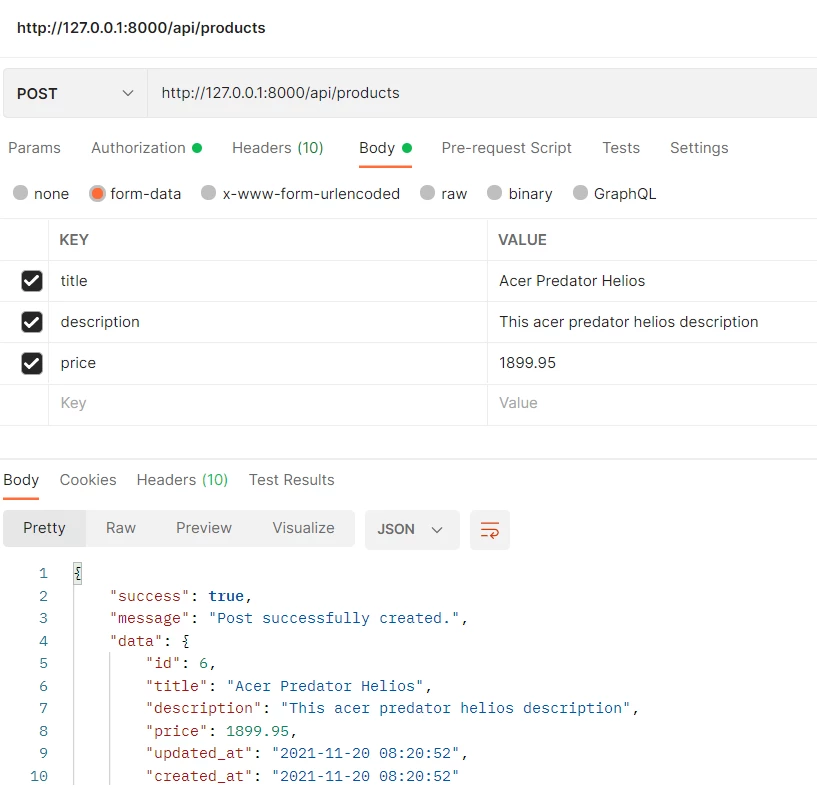Select the form-data body type
Viewport: 817px width, 789px height.
coord(135,193)
